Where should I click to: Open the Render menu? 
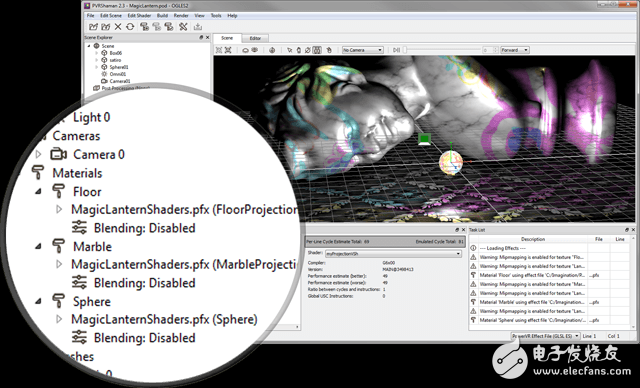181,16
